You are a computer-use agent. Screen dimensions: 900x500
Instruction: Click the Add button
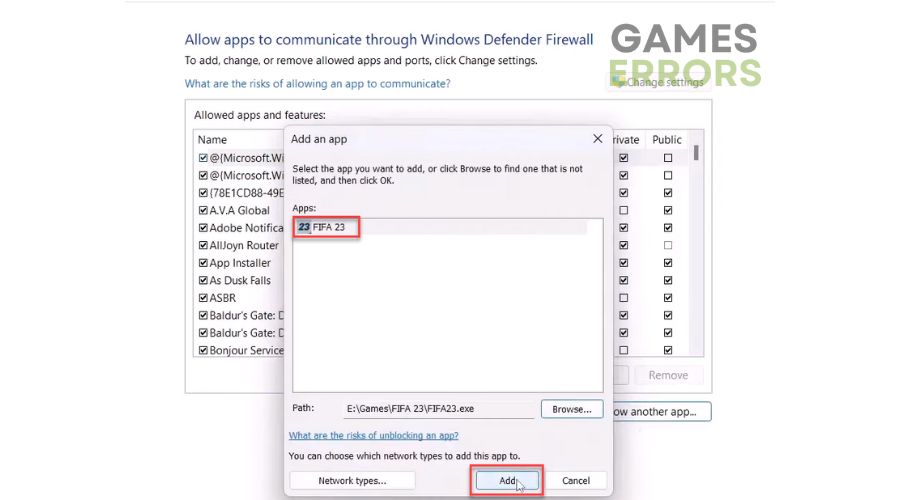coord(507,480)
